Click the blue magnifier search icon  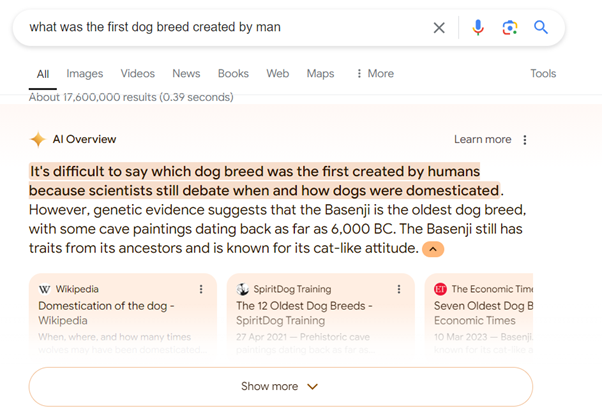541,28
